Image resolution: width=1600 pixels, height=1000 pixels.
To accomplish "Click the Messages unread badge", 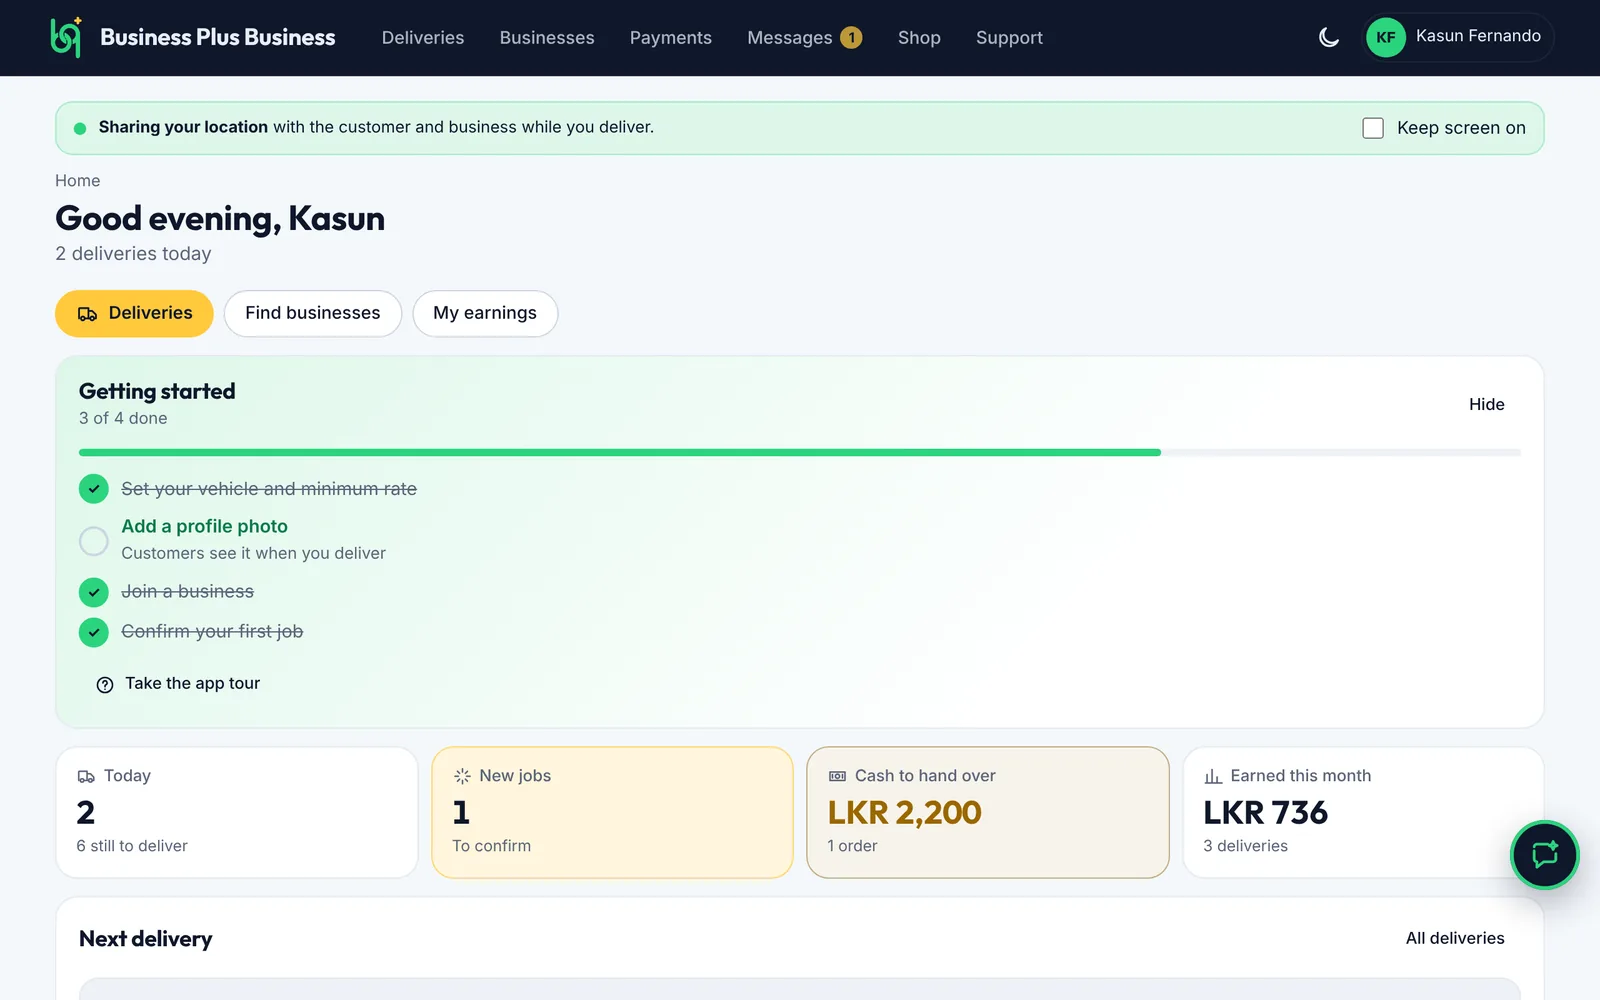I will (x=851, y=38).
